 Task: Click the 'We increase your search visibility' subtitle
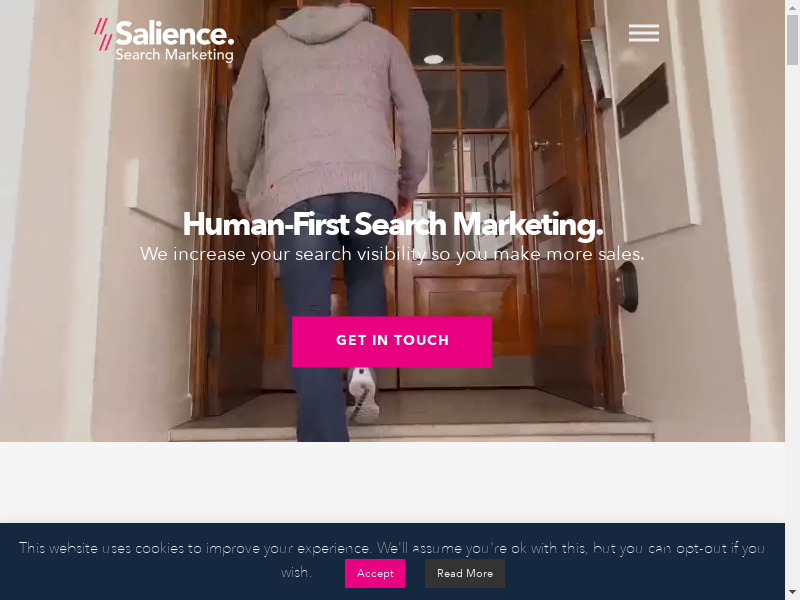coord(392,254)
